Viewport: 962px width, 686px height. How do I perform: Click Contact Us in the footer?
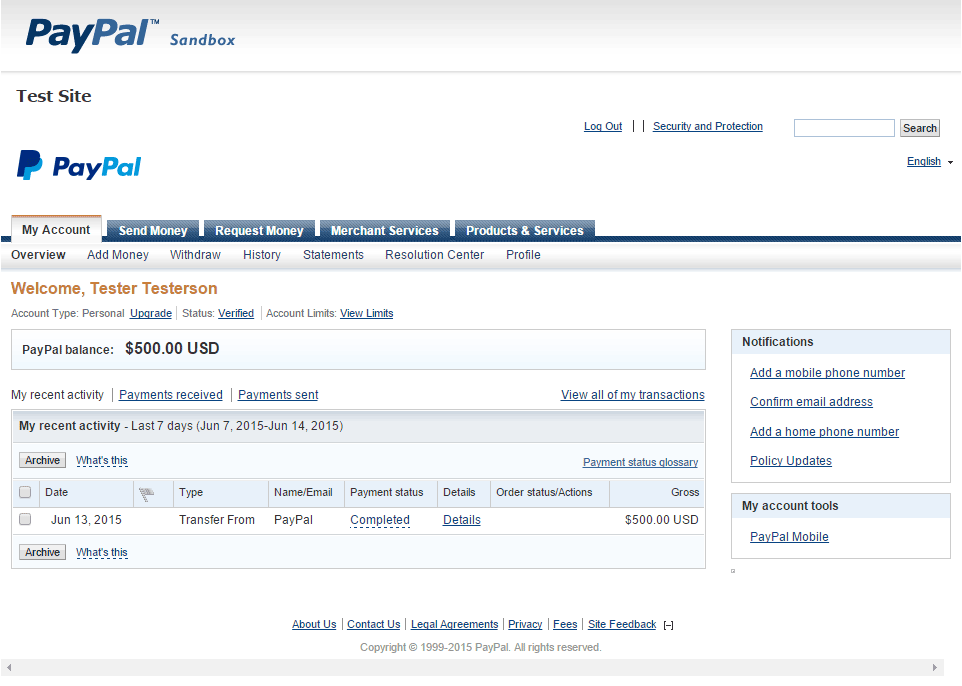(x=374, y=625)
